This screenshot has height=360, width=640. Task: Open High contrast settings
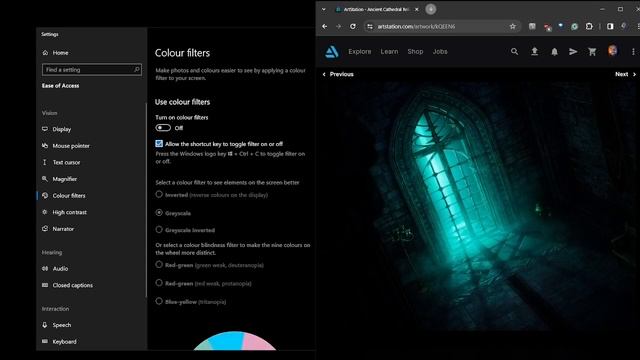64,212
